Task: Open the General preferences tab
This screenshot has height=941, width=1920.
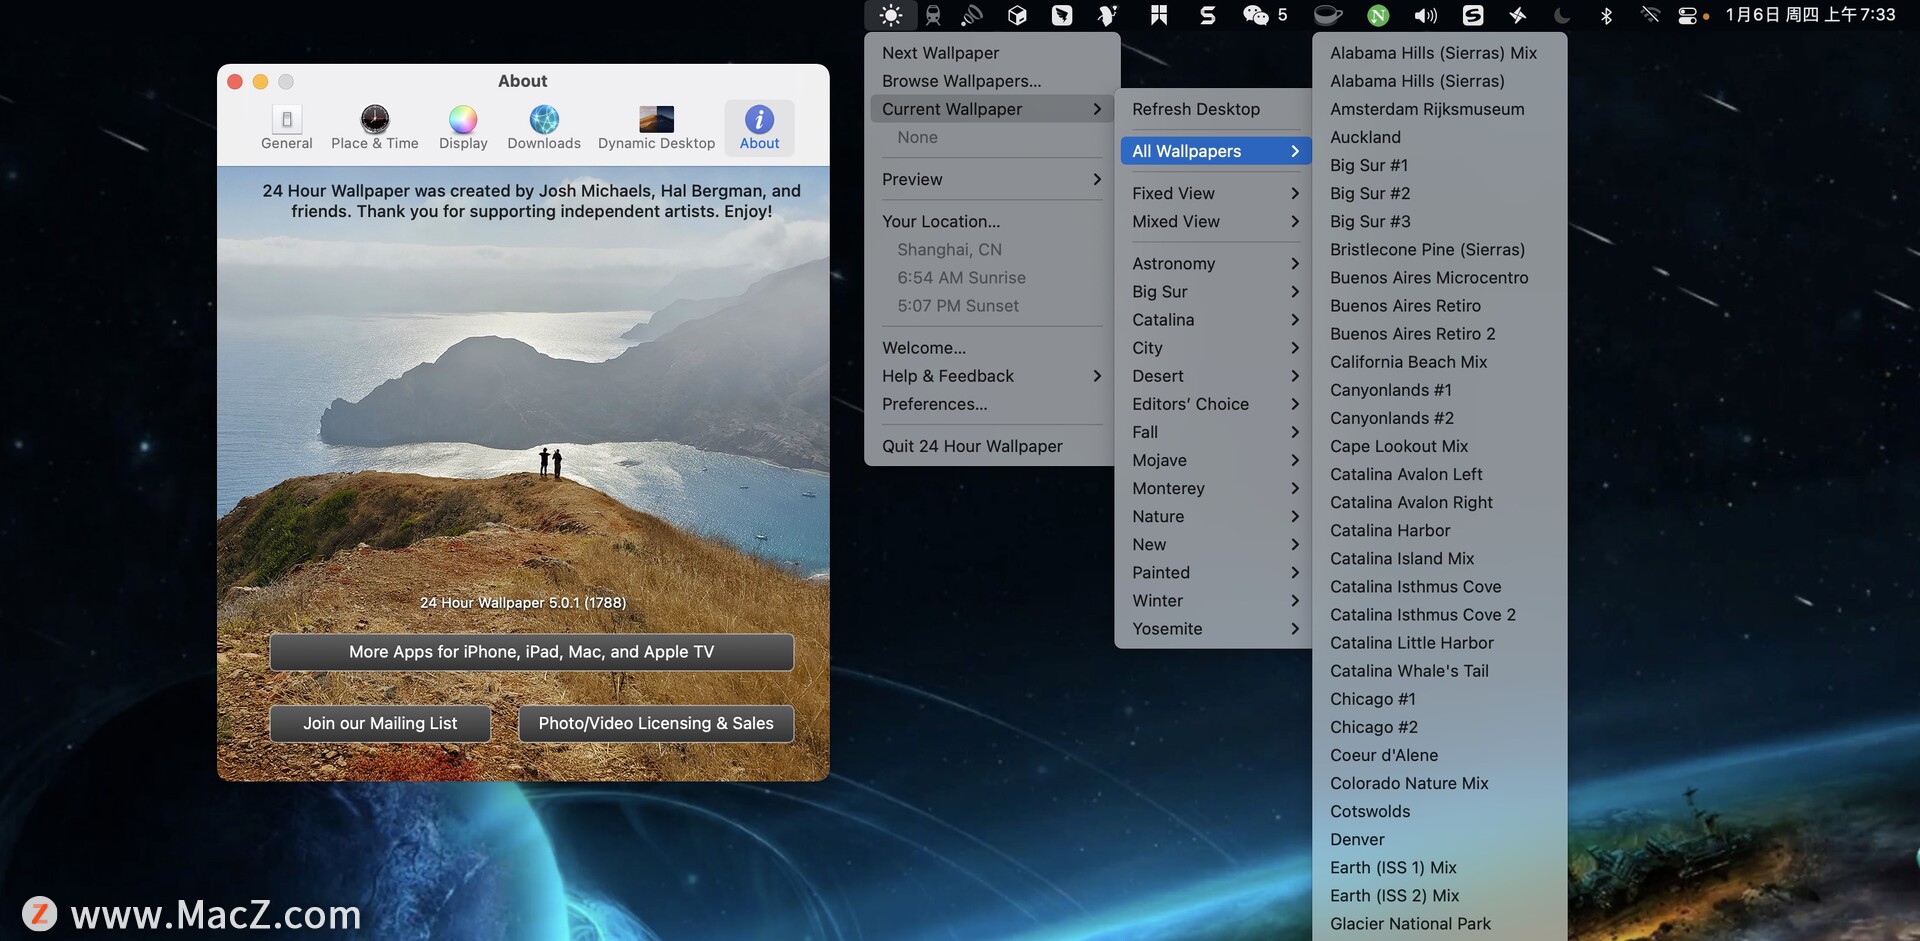Action: click(287, 128)
